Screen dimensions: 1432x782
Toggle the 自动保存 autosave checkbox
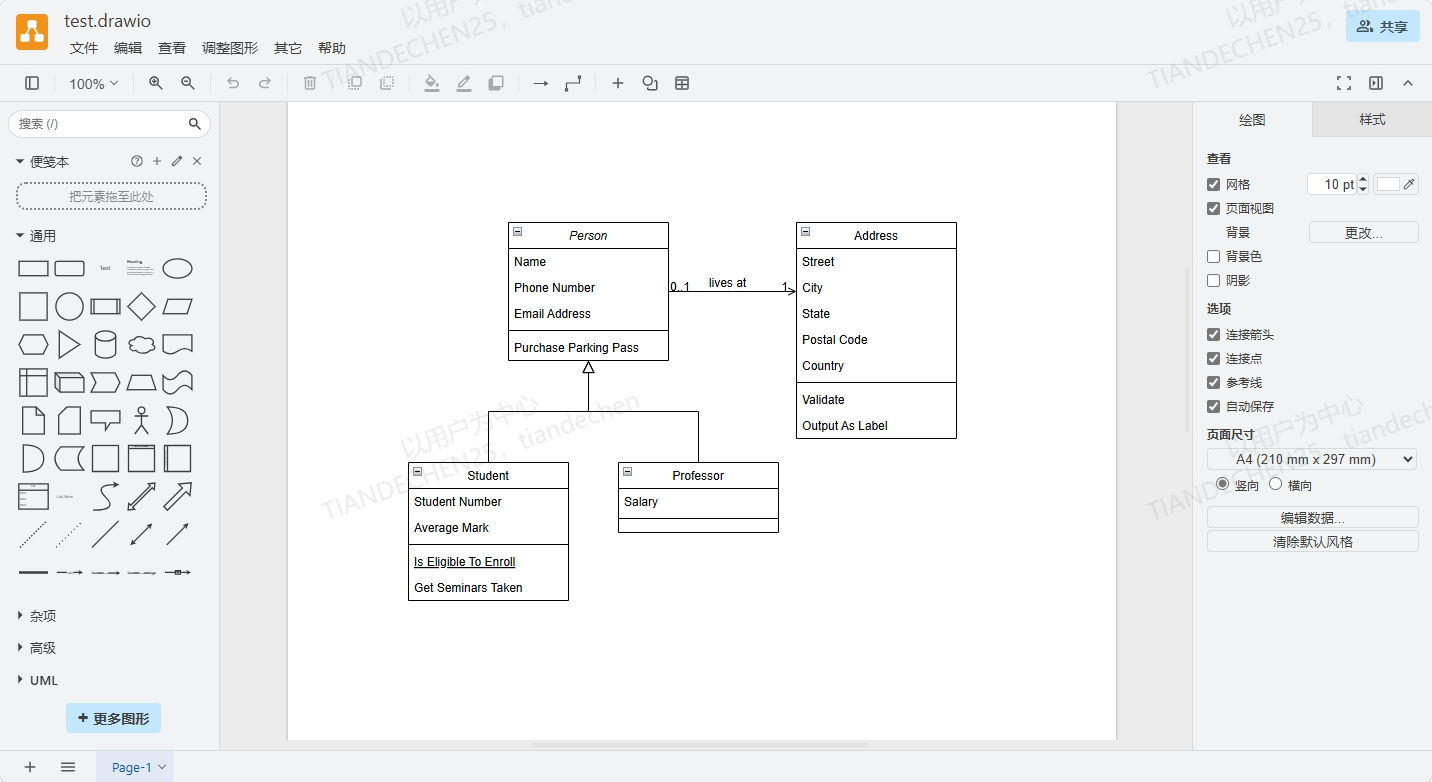tap(1214, 407)
